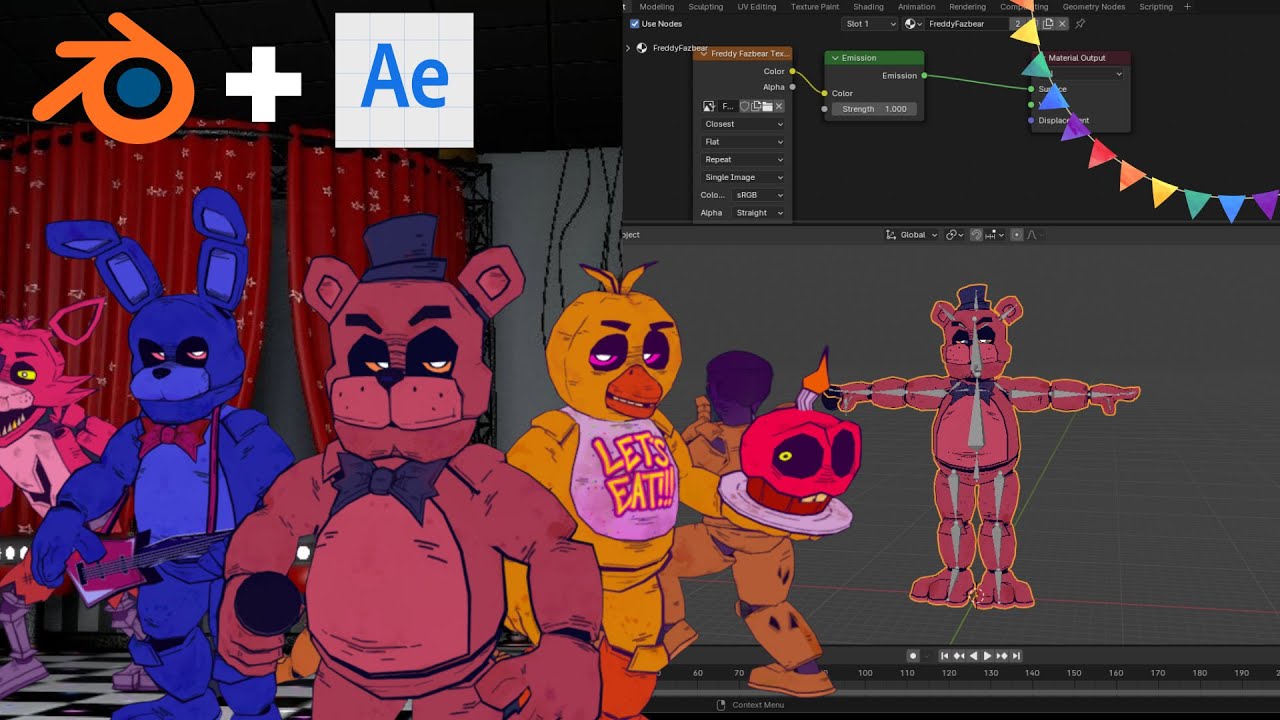Viewport: 1280px width, 720px height.
Task: Collapse the Emission node header chevron
Action: point(834,58)
